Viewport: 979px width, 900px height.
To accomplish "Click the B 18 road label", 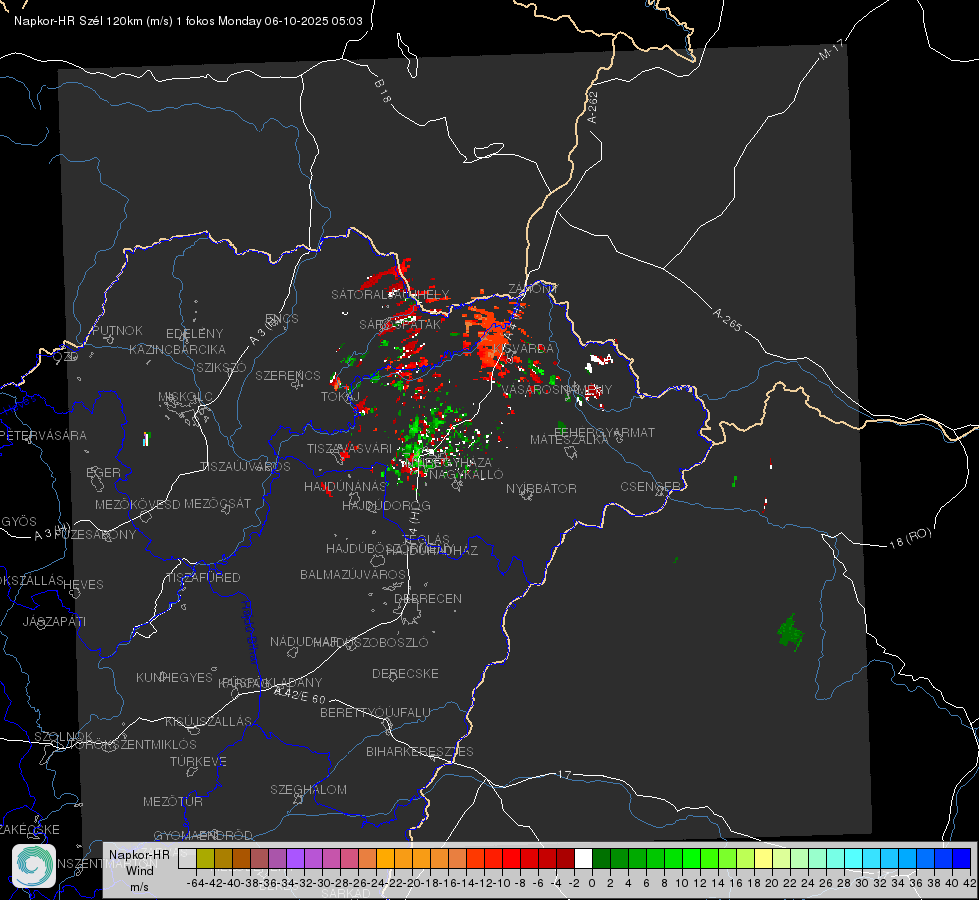I will 383,91.
